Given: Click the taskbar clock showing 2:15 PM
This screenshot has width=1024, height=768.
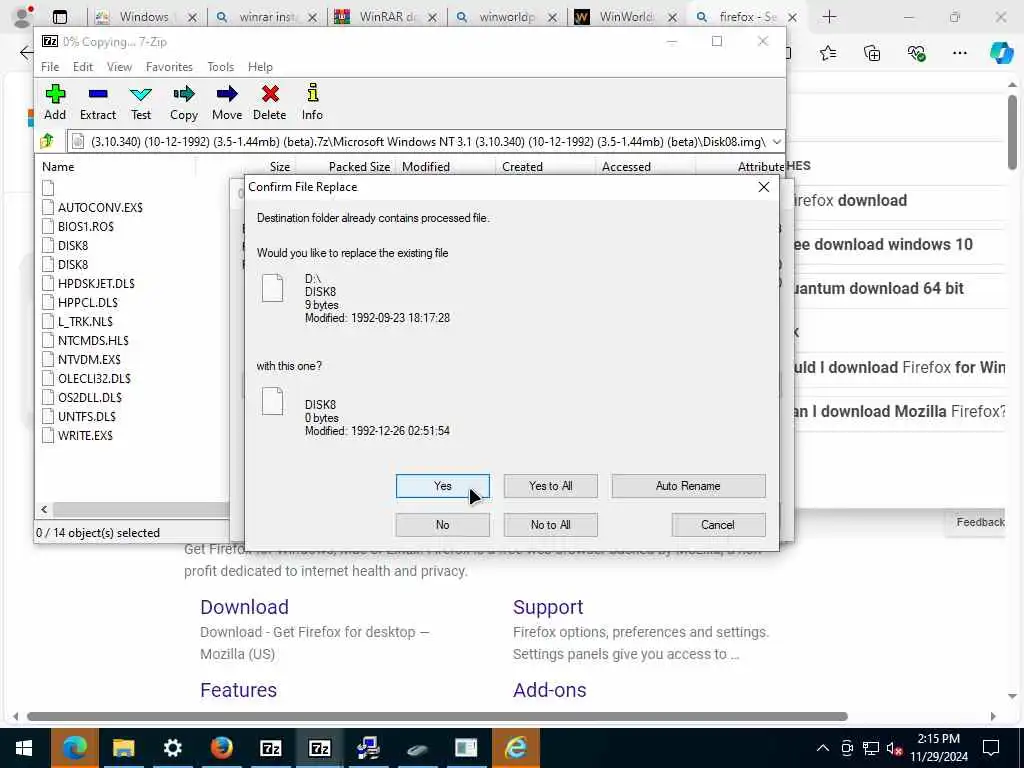Looking at the screenshot, I should coord(938,748).
